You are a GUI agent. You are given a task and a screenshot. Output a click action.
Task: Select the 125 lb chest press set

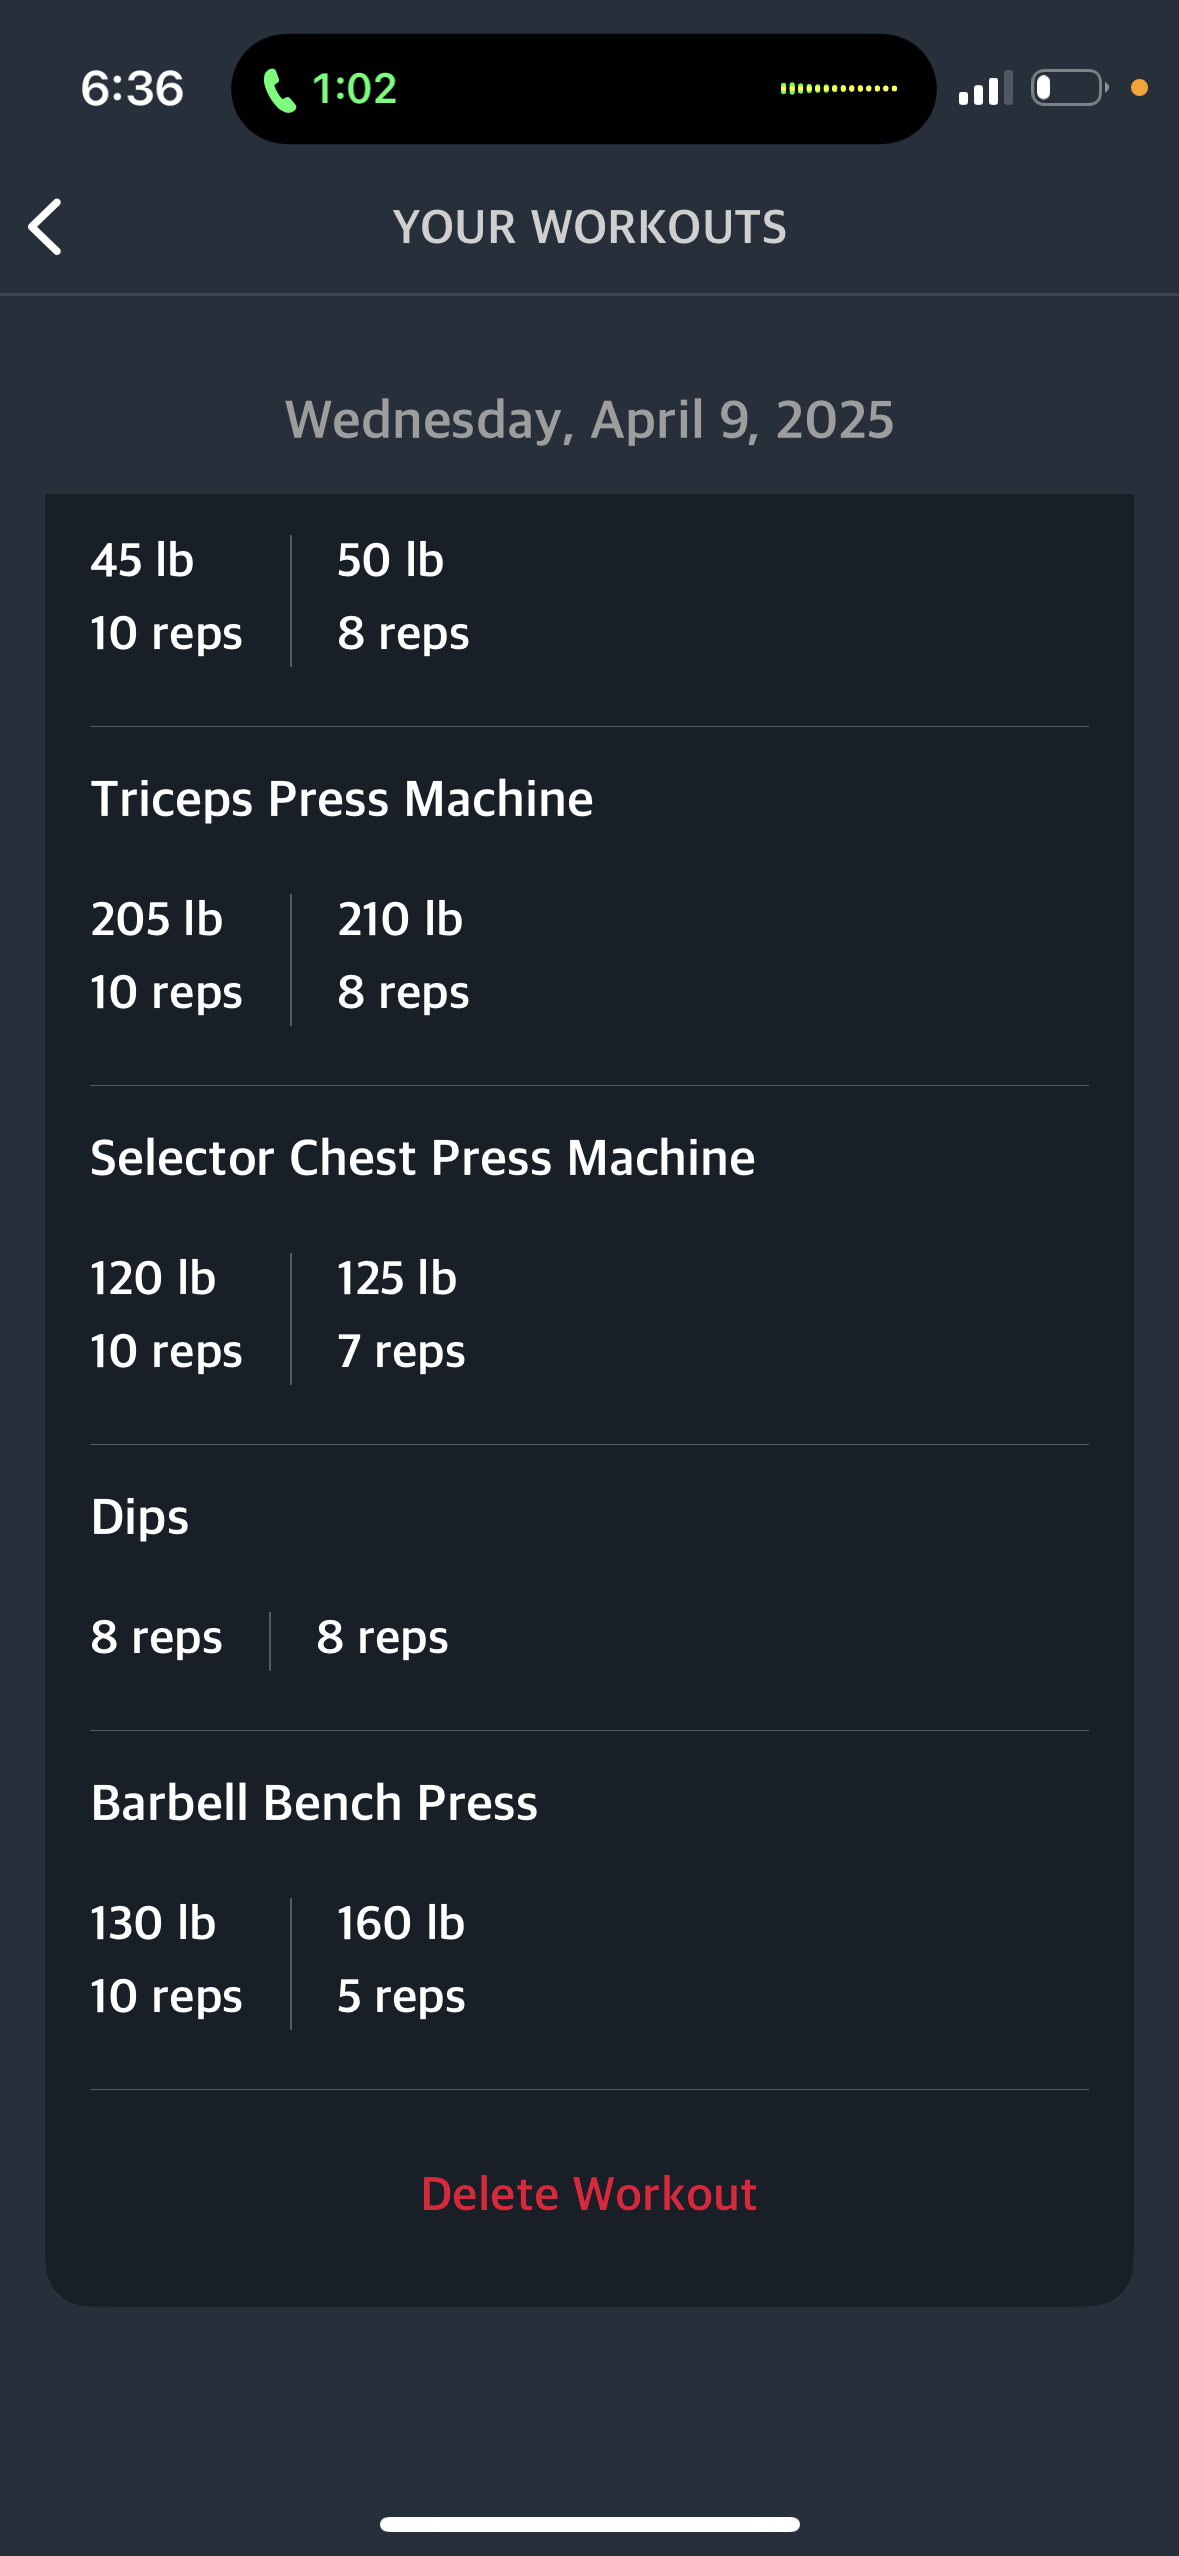pyautogui.click(x=401, y=1314)
